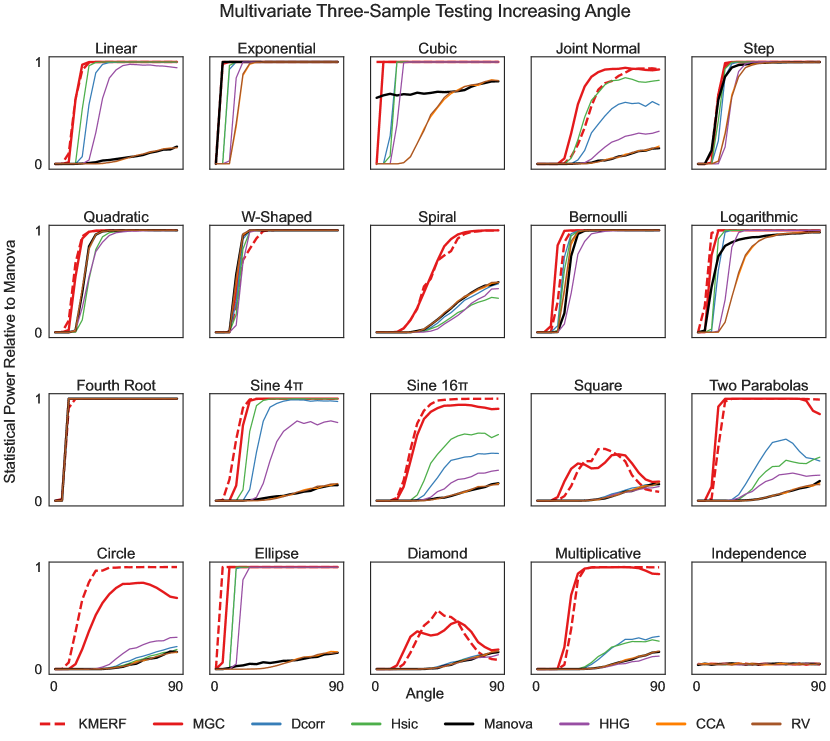This screenshot has height=741, width=830.
Task: Click the Linear subplot title
Action: [116, 48]
